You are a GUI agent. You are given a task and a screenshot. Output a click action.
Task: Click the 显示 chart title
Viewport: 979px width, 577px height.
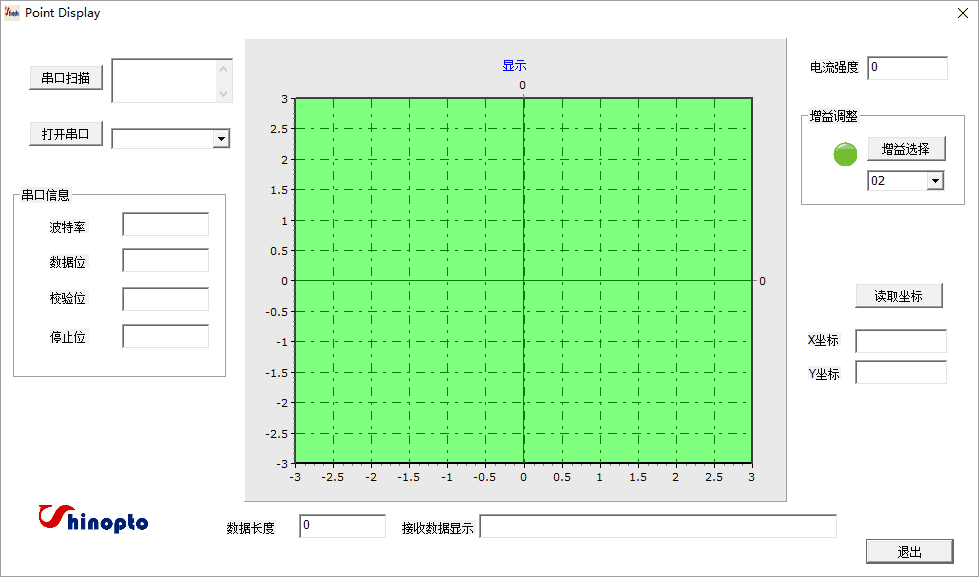(514, 66)
